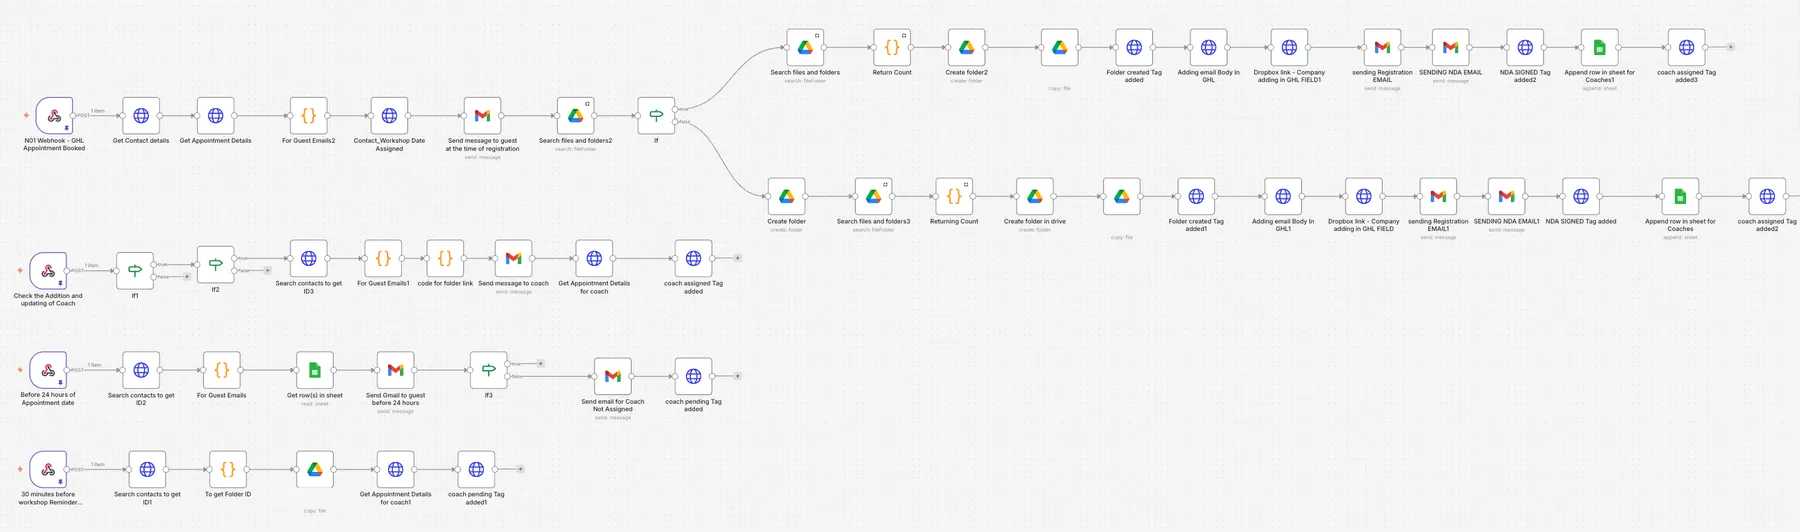Open the Search files and folders Drive node
Viewport: 1800px width, 532px height.
tap(805, 47)
